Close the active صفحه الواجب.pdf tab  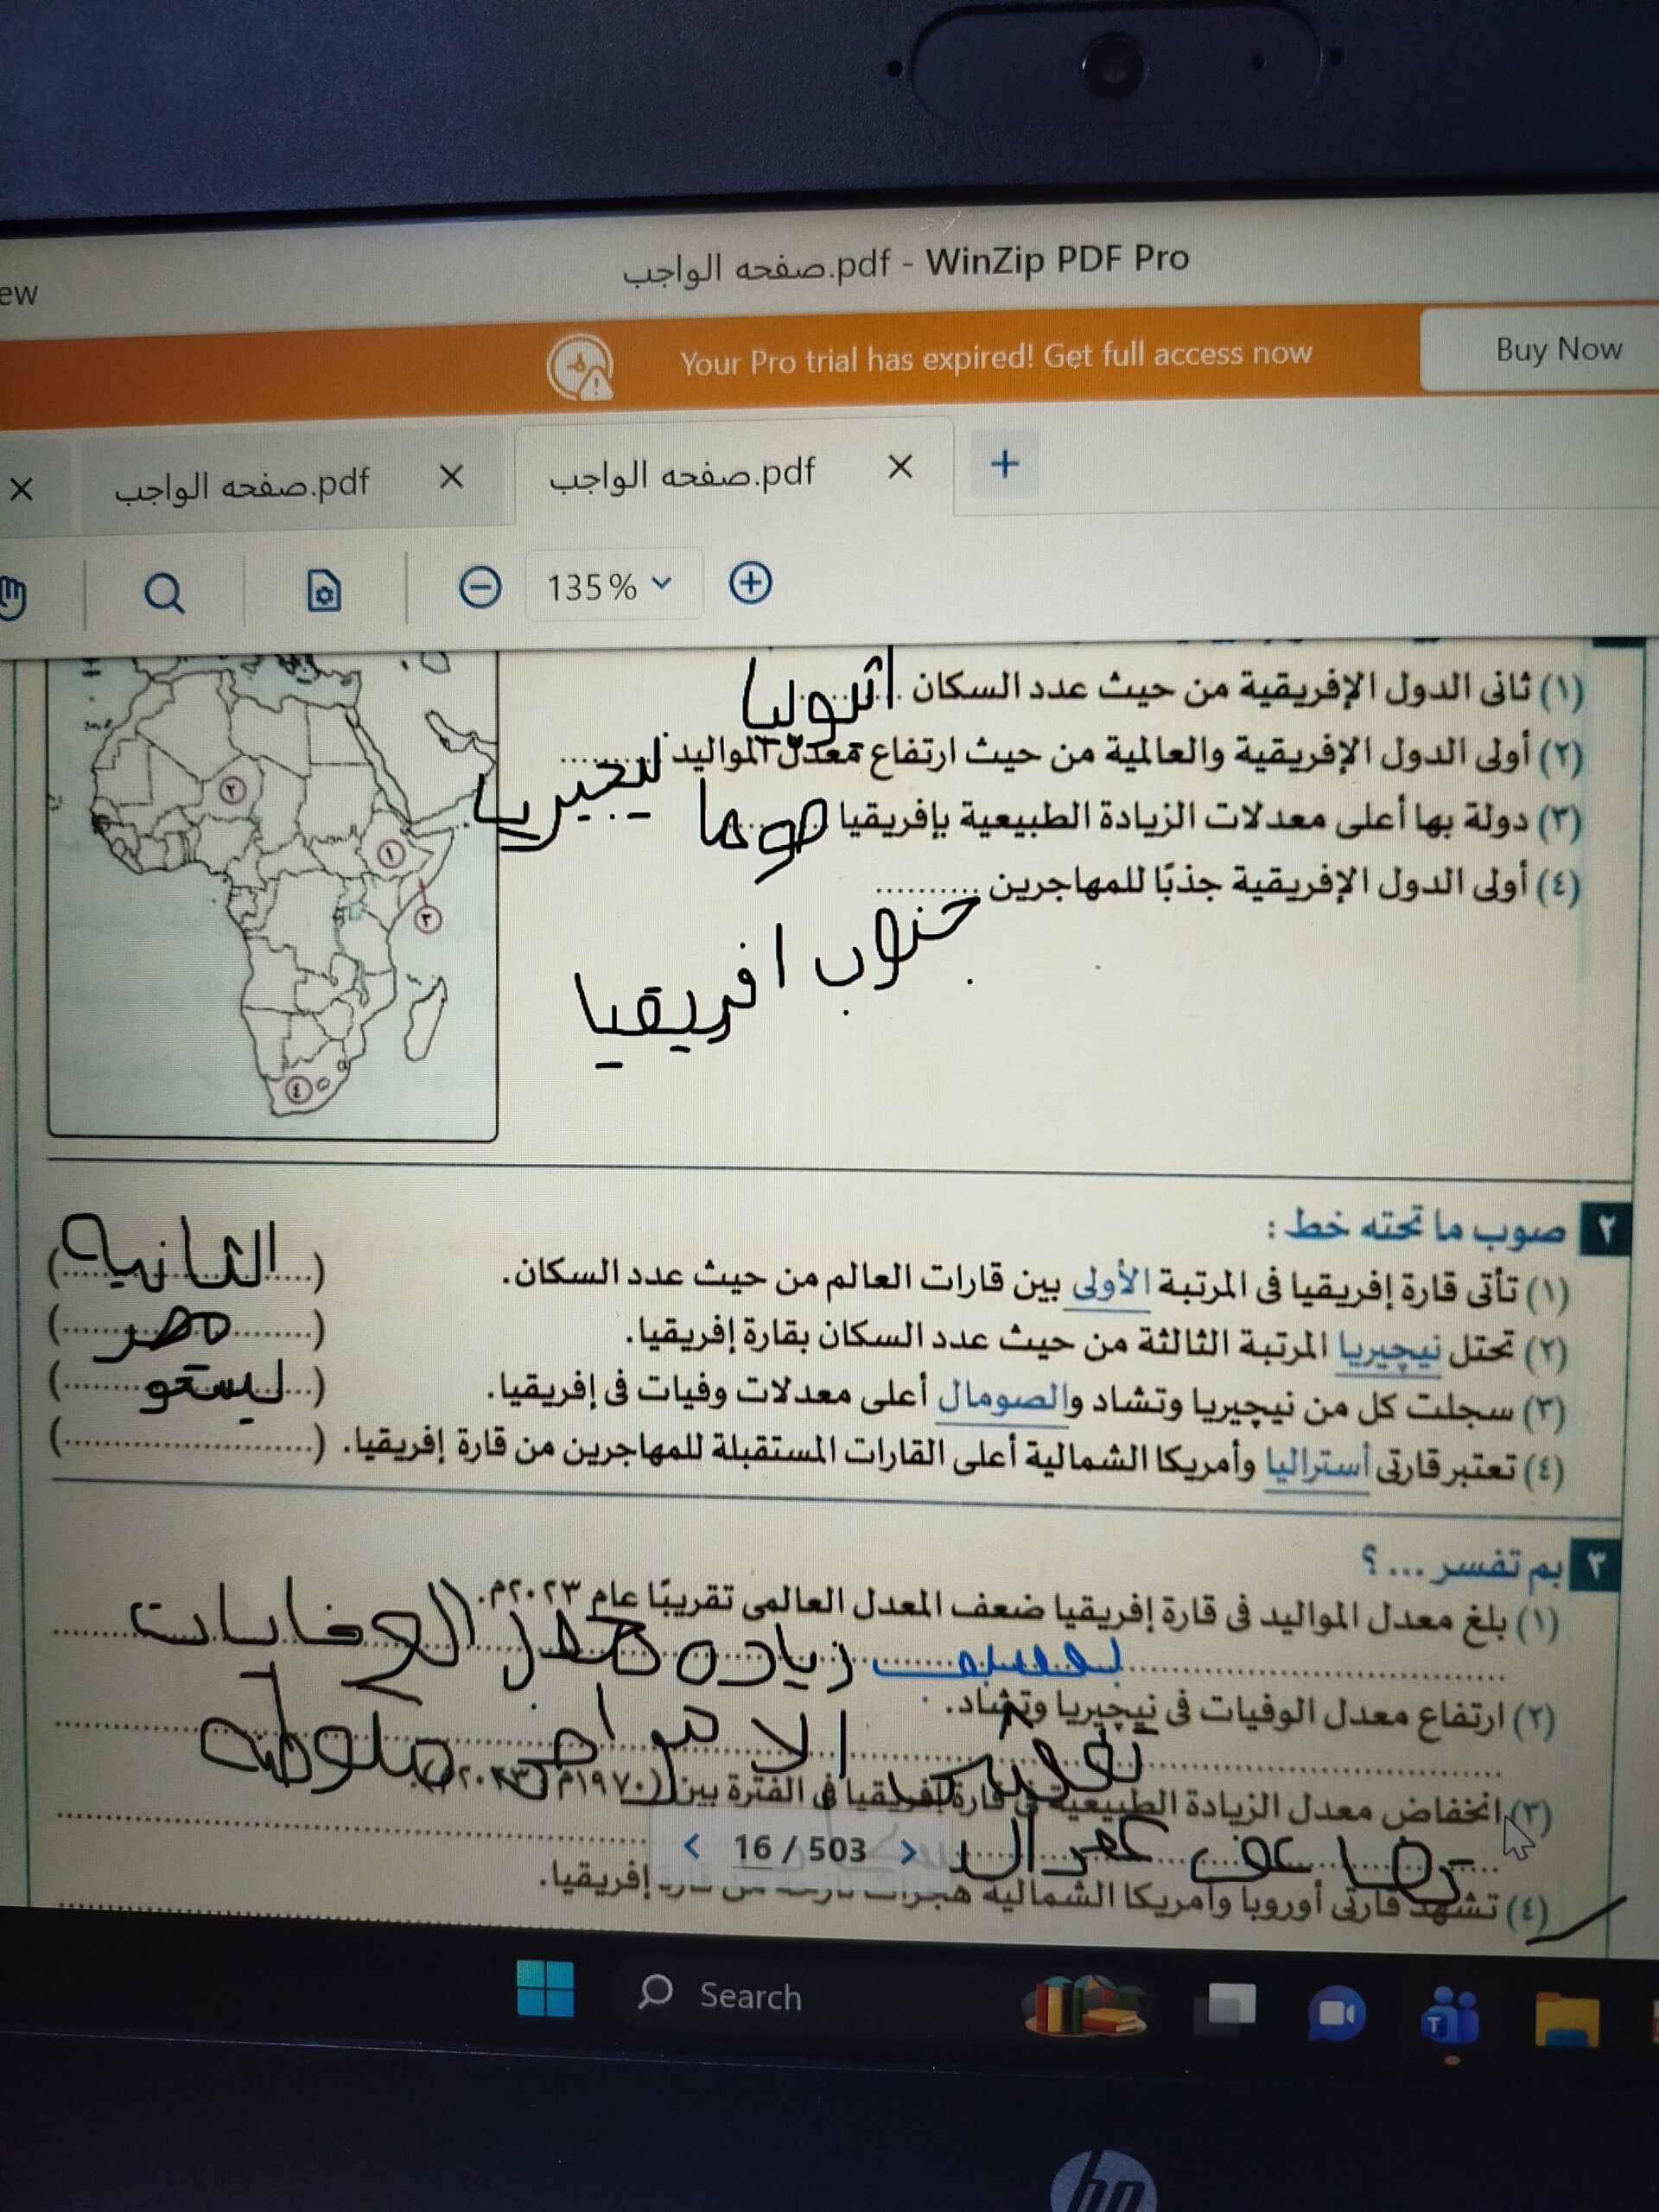pyautogui.click(x=900, y=467)
